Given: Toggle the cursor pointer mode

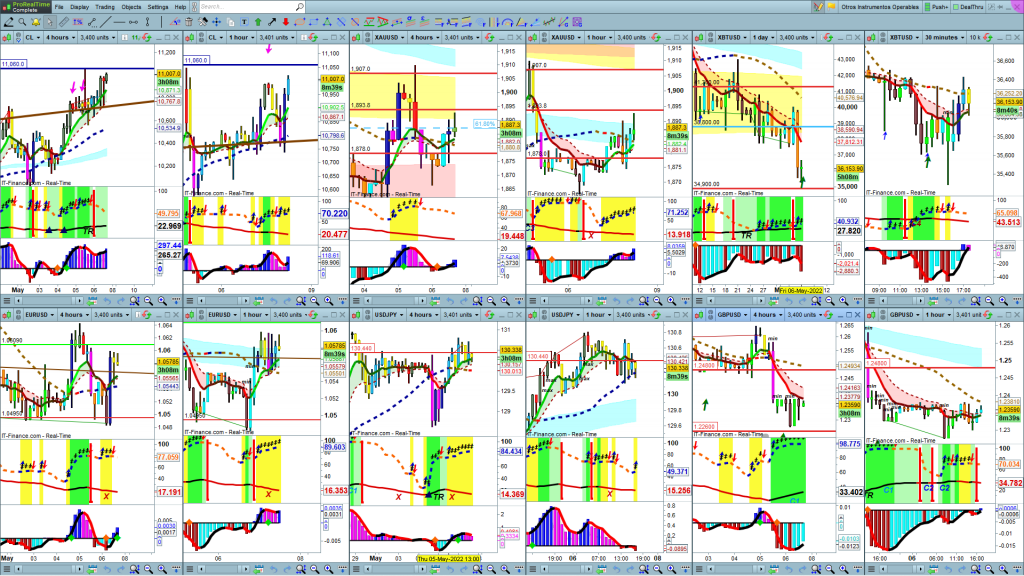Looking at the screenshot, I should [x=49, y=22].
